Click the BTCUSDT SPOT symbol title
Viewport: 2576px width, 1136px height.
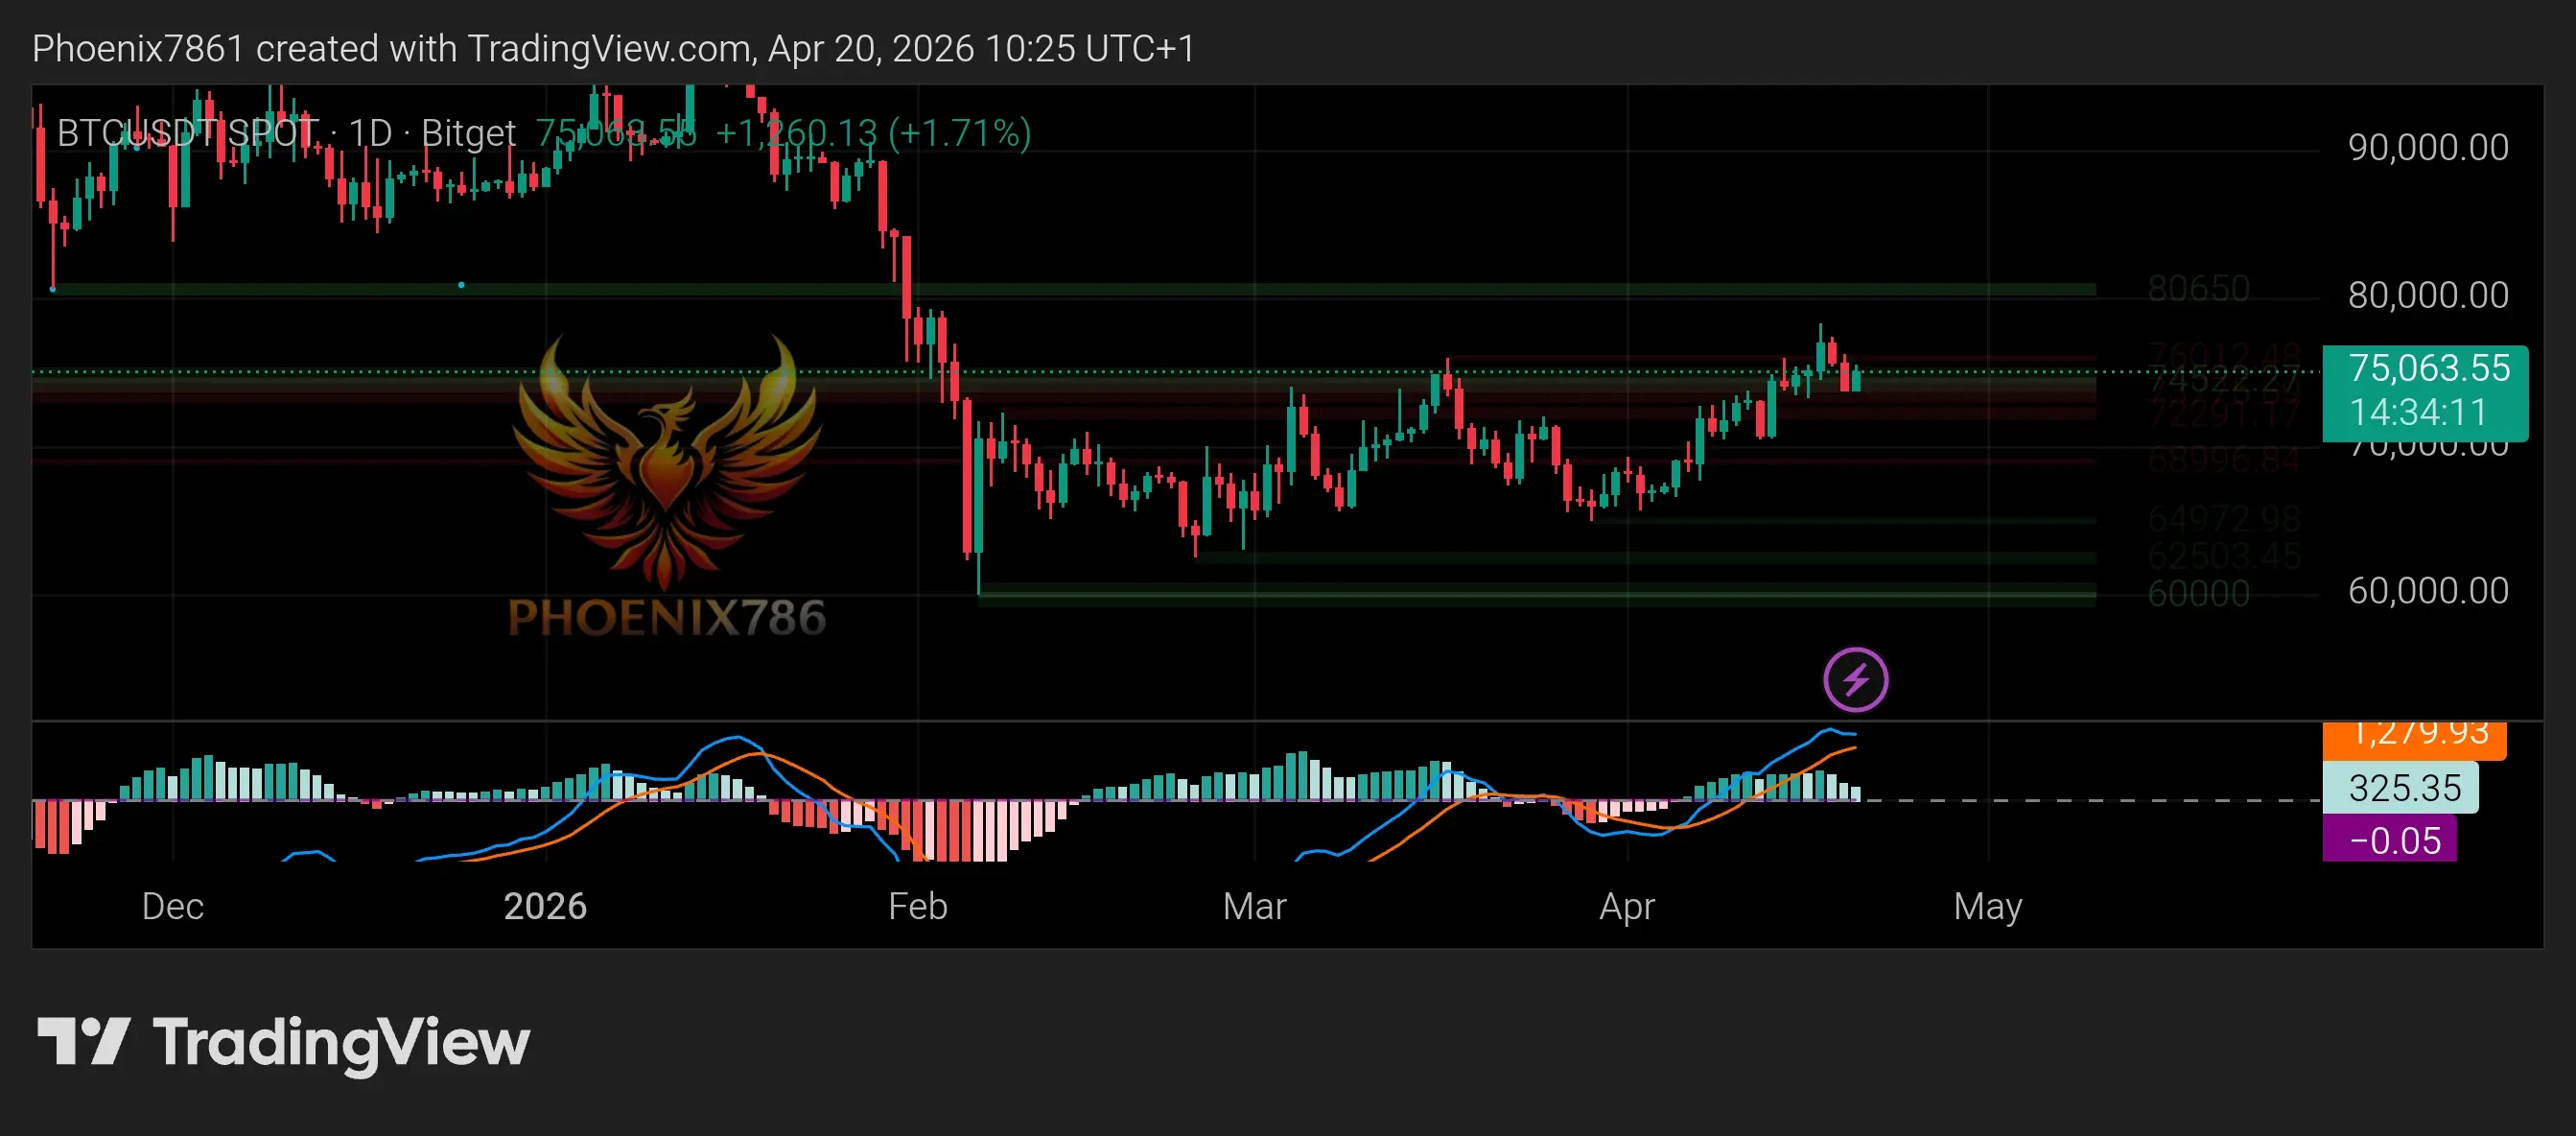click(187, 133)
